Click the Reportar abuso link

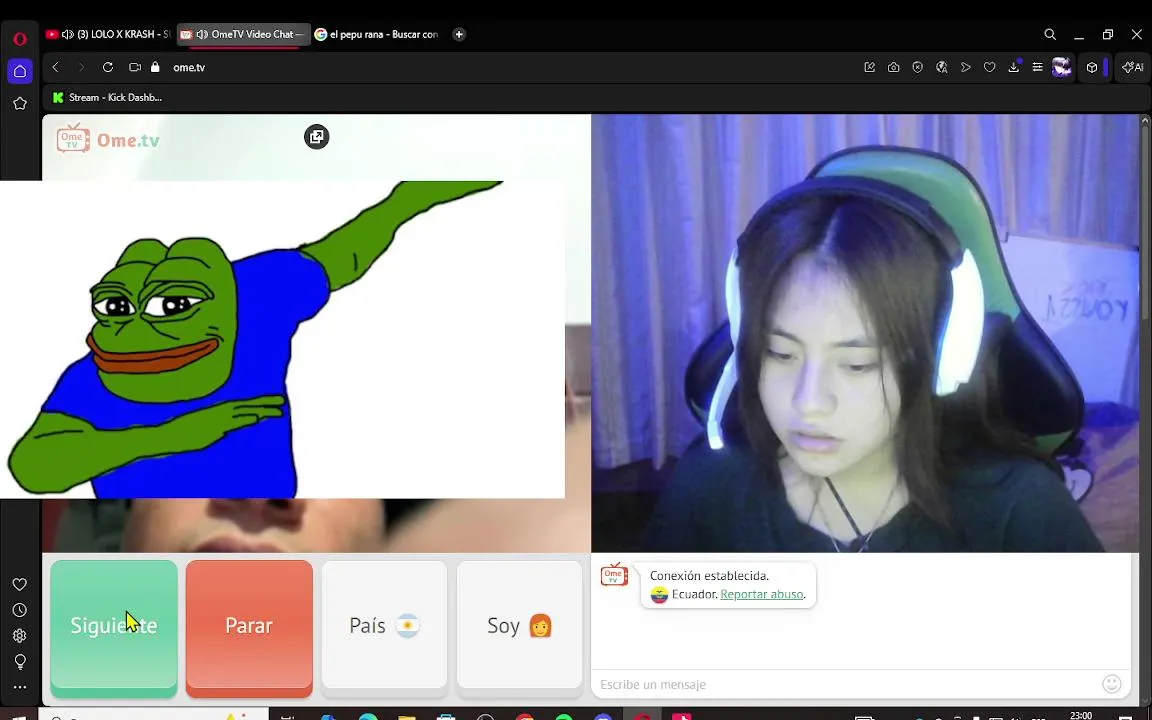[762, 594]
